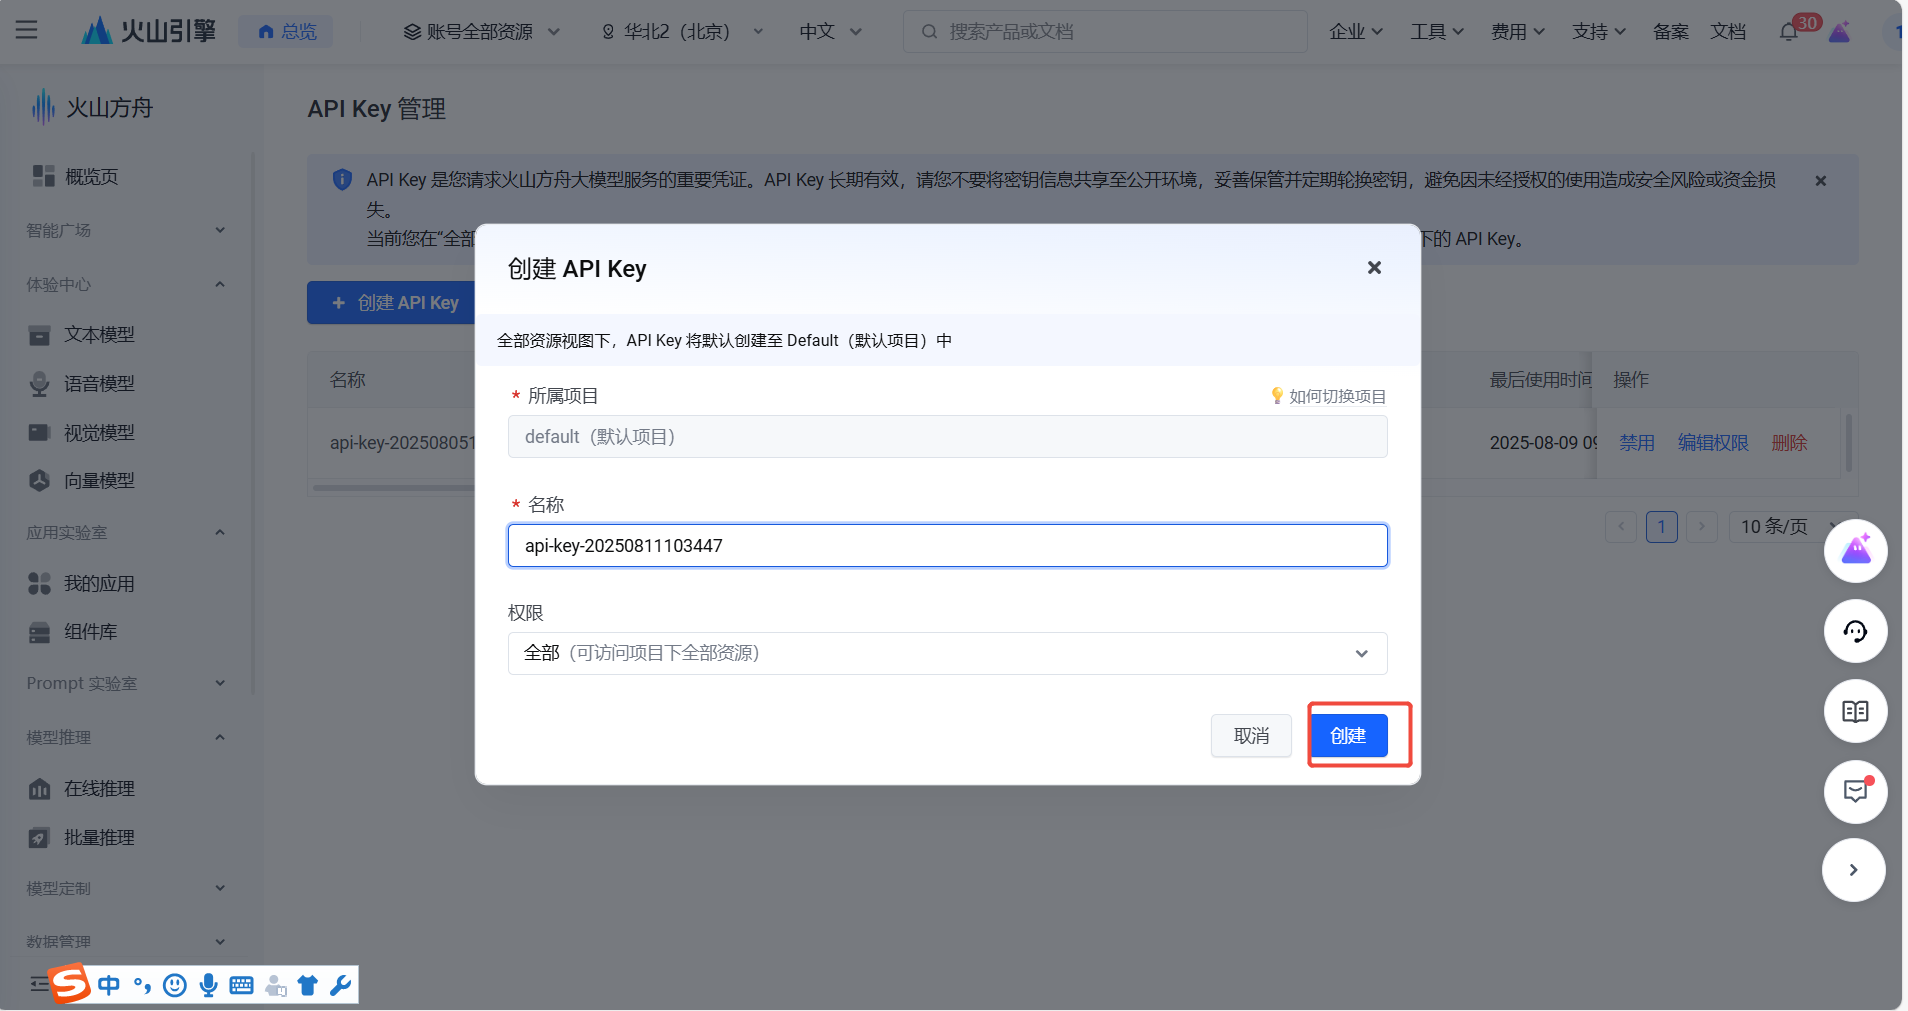
Task: Open the floating customer service headset button
Action: (x=1855, y=631)
